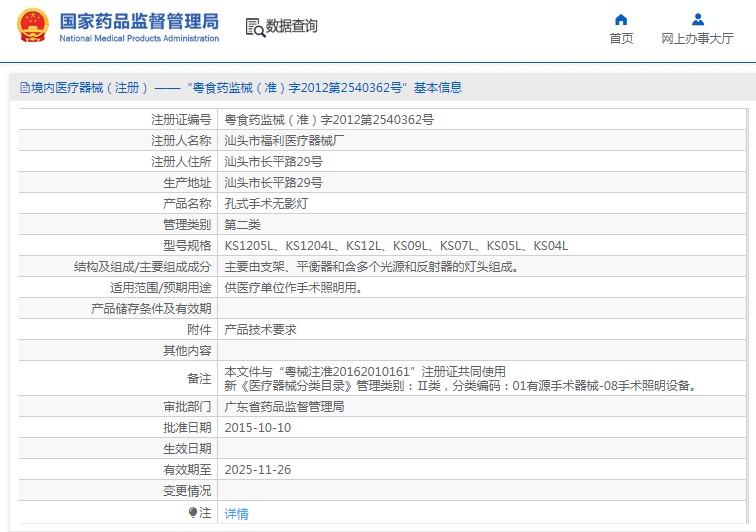The width and height of the screenshot is (756, 532).
Task: Select attachment text 产品技术要求
Action: pyautogui.click(x=260, y=329)
